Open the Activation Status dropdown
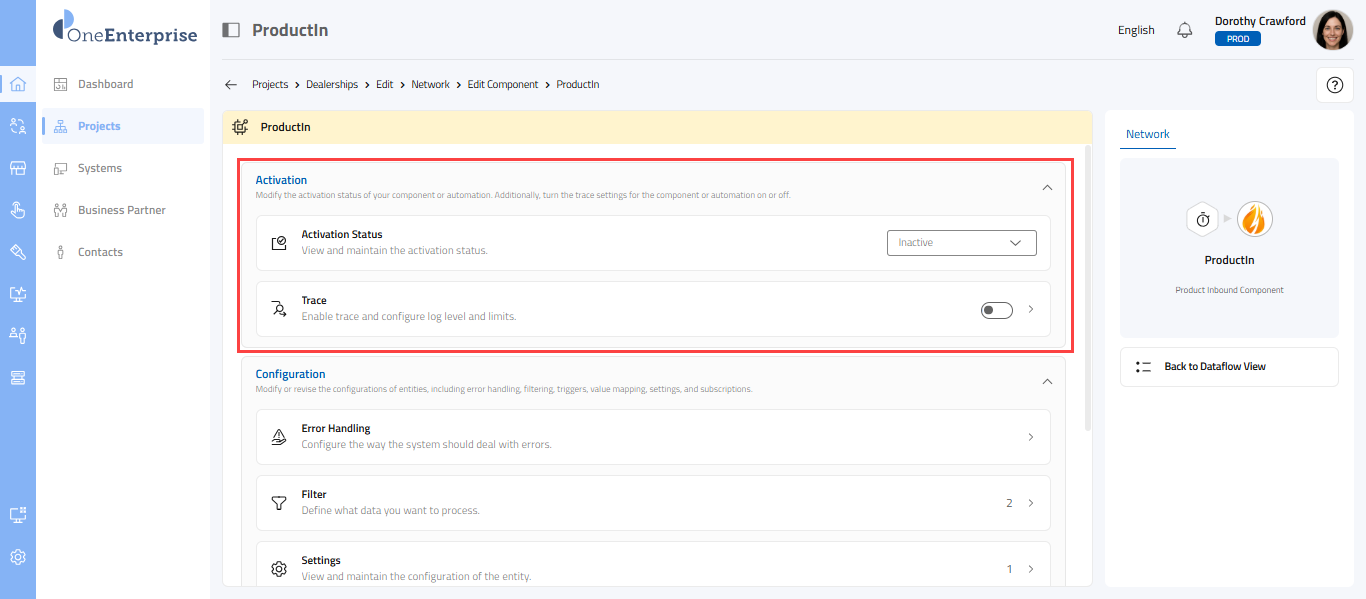 [x=961, y=243]
